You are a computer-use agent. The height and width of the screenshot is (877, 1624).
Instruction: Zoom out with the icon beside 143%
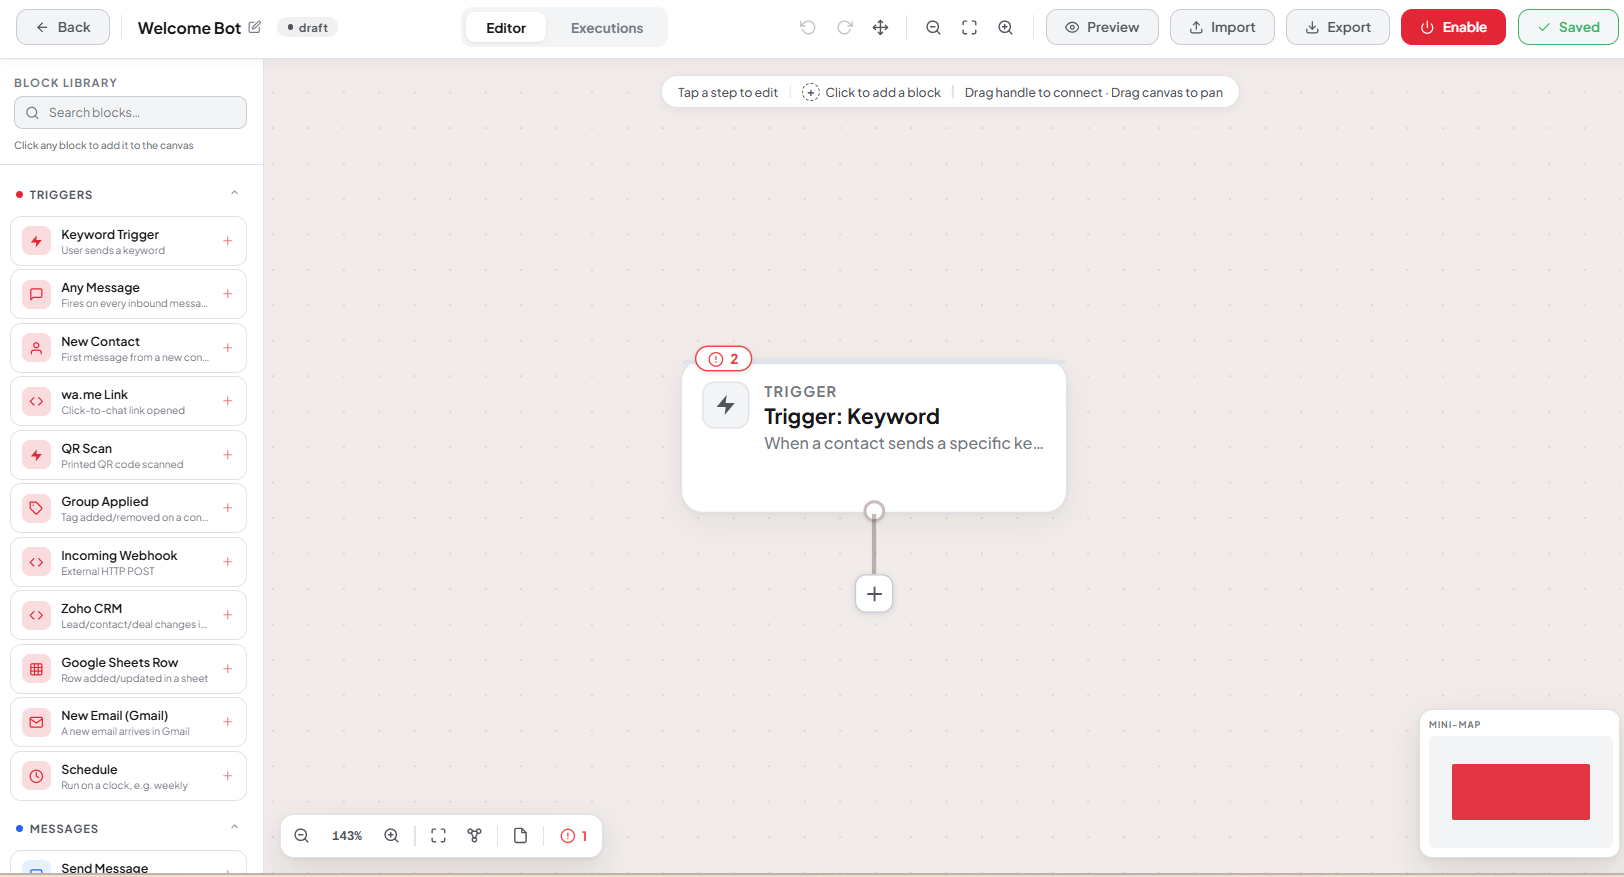tap(301, 836)
